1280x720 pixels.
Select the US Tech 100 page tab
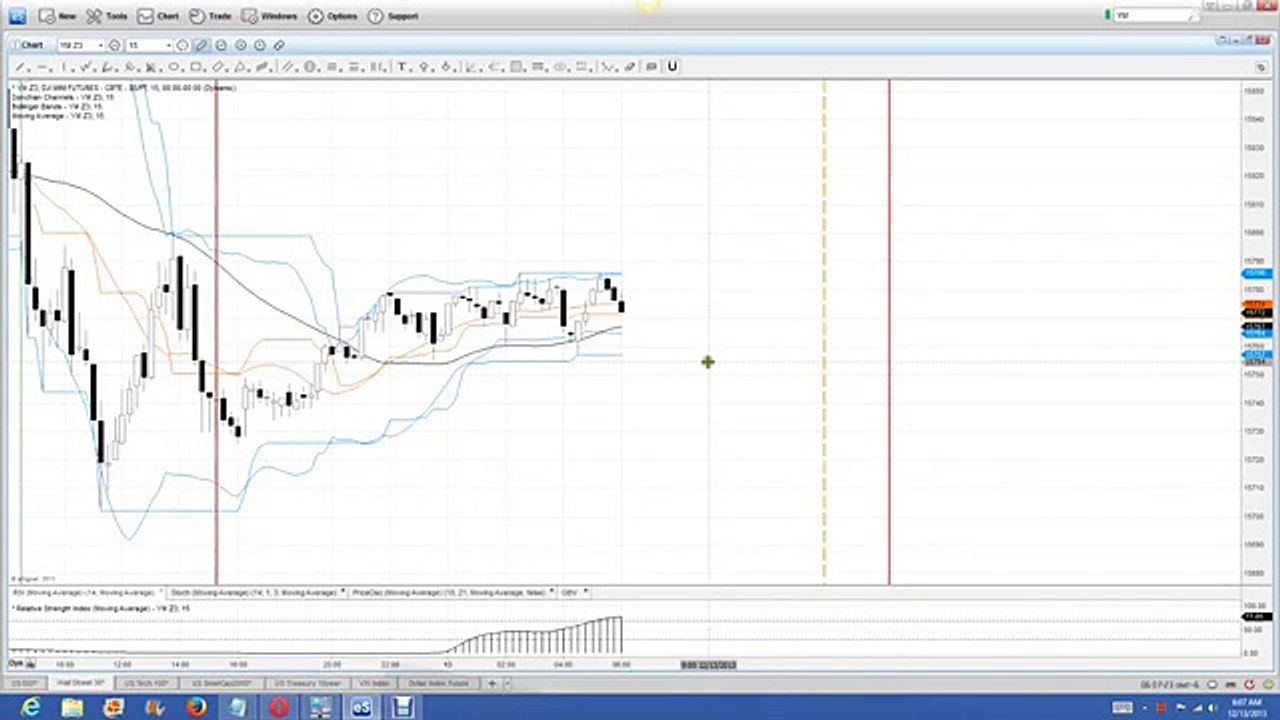[146, 683]
